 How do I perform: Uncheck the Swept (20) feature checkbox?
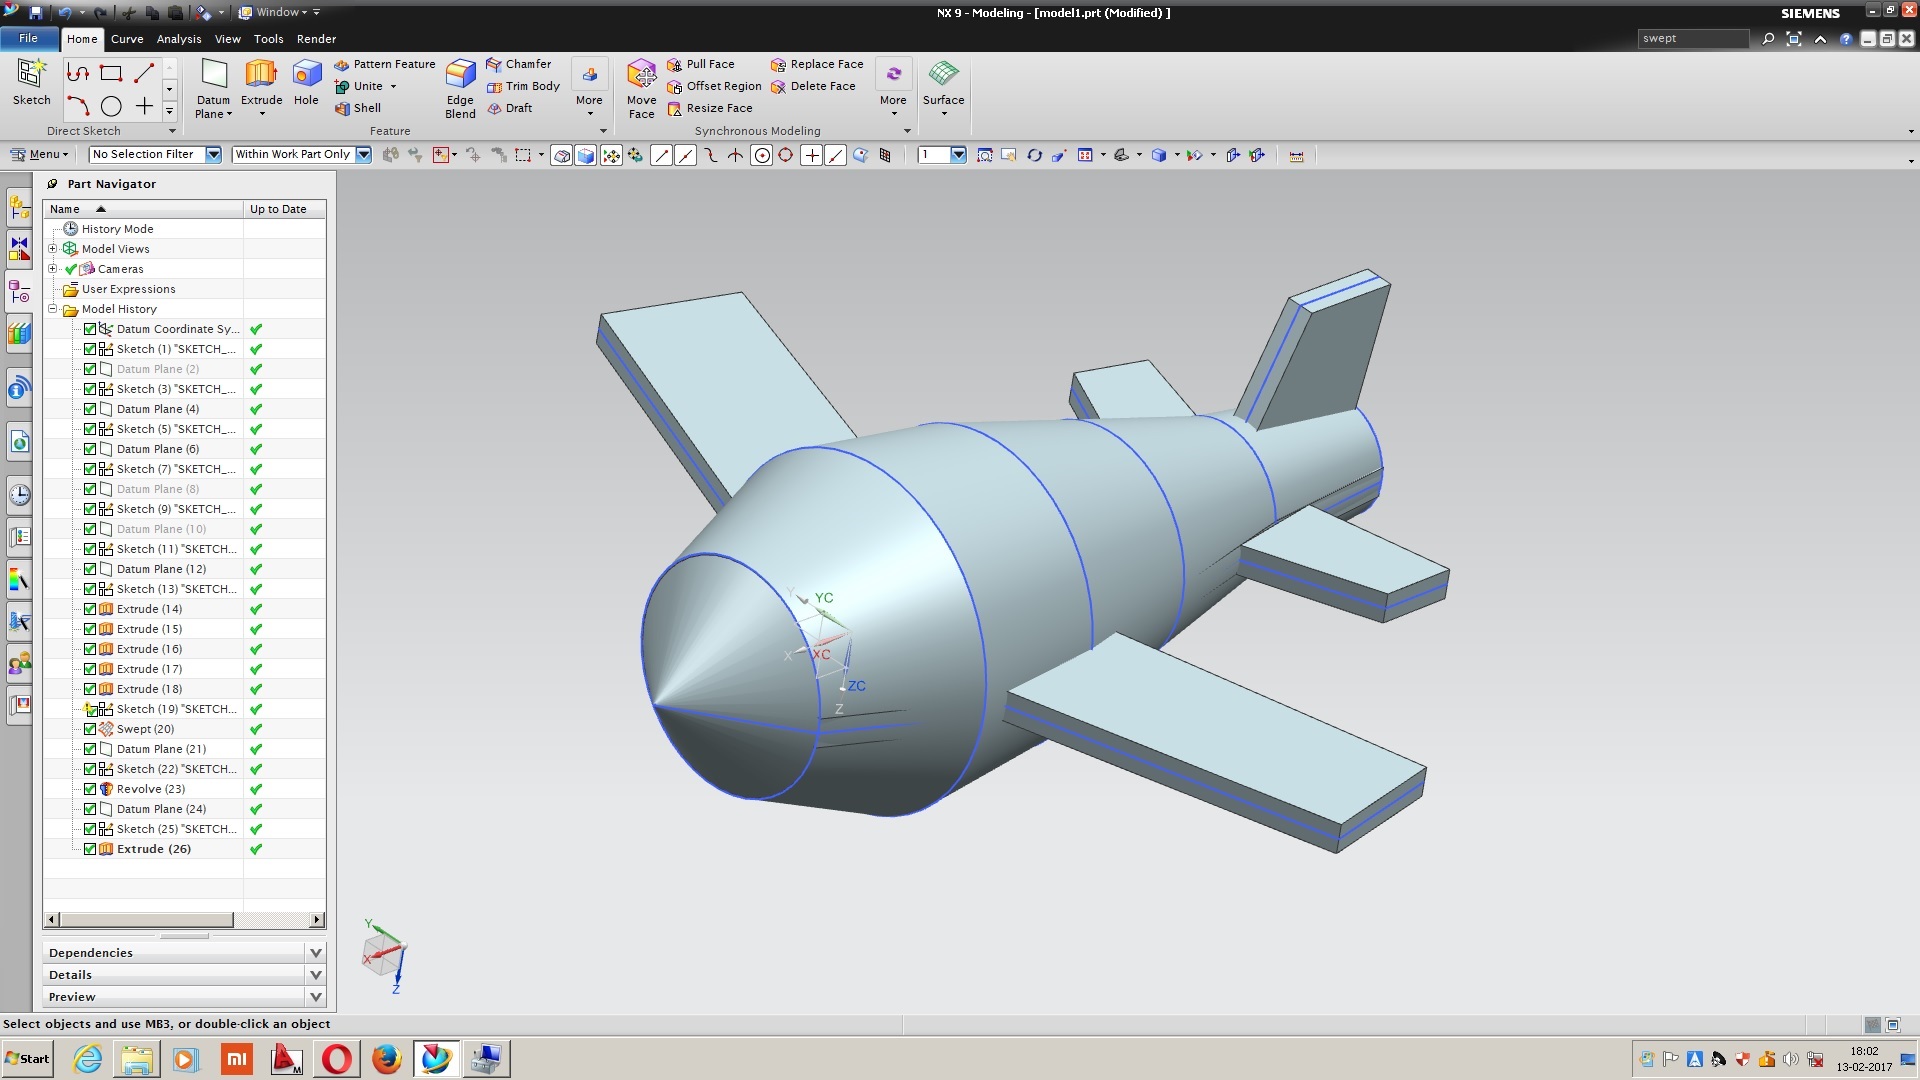[x=90, y=729]
